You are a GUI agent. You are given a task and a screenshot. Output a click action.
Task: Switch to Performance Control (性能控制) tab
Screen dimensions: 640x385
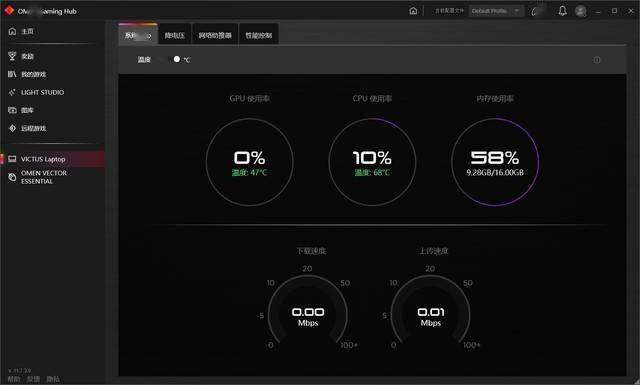[258, 35]
